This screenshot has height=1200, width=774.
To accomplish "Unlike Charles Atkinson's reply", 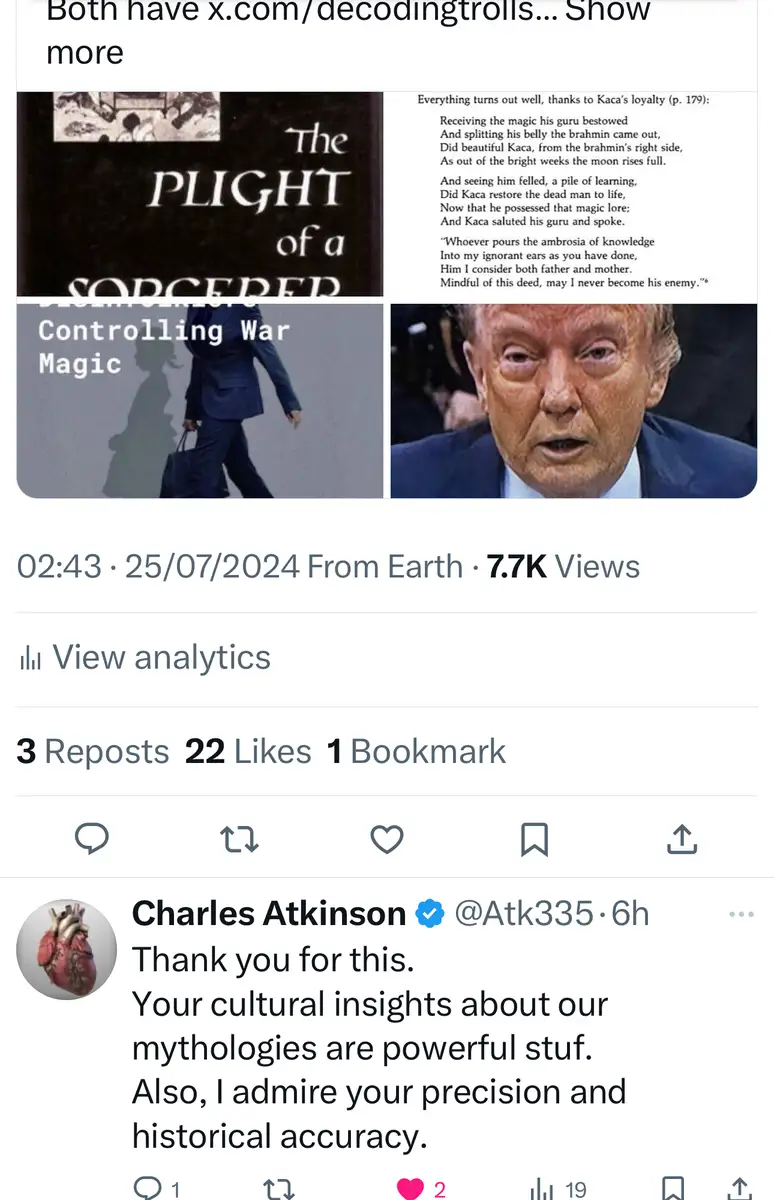I will point(421,1188).
